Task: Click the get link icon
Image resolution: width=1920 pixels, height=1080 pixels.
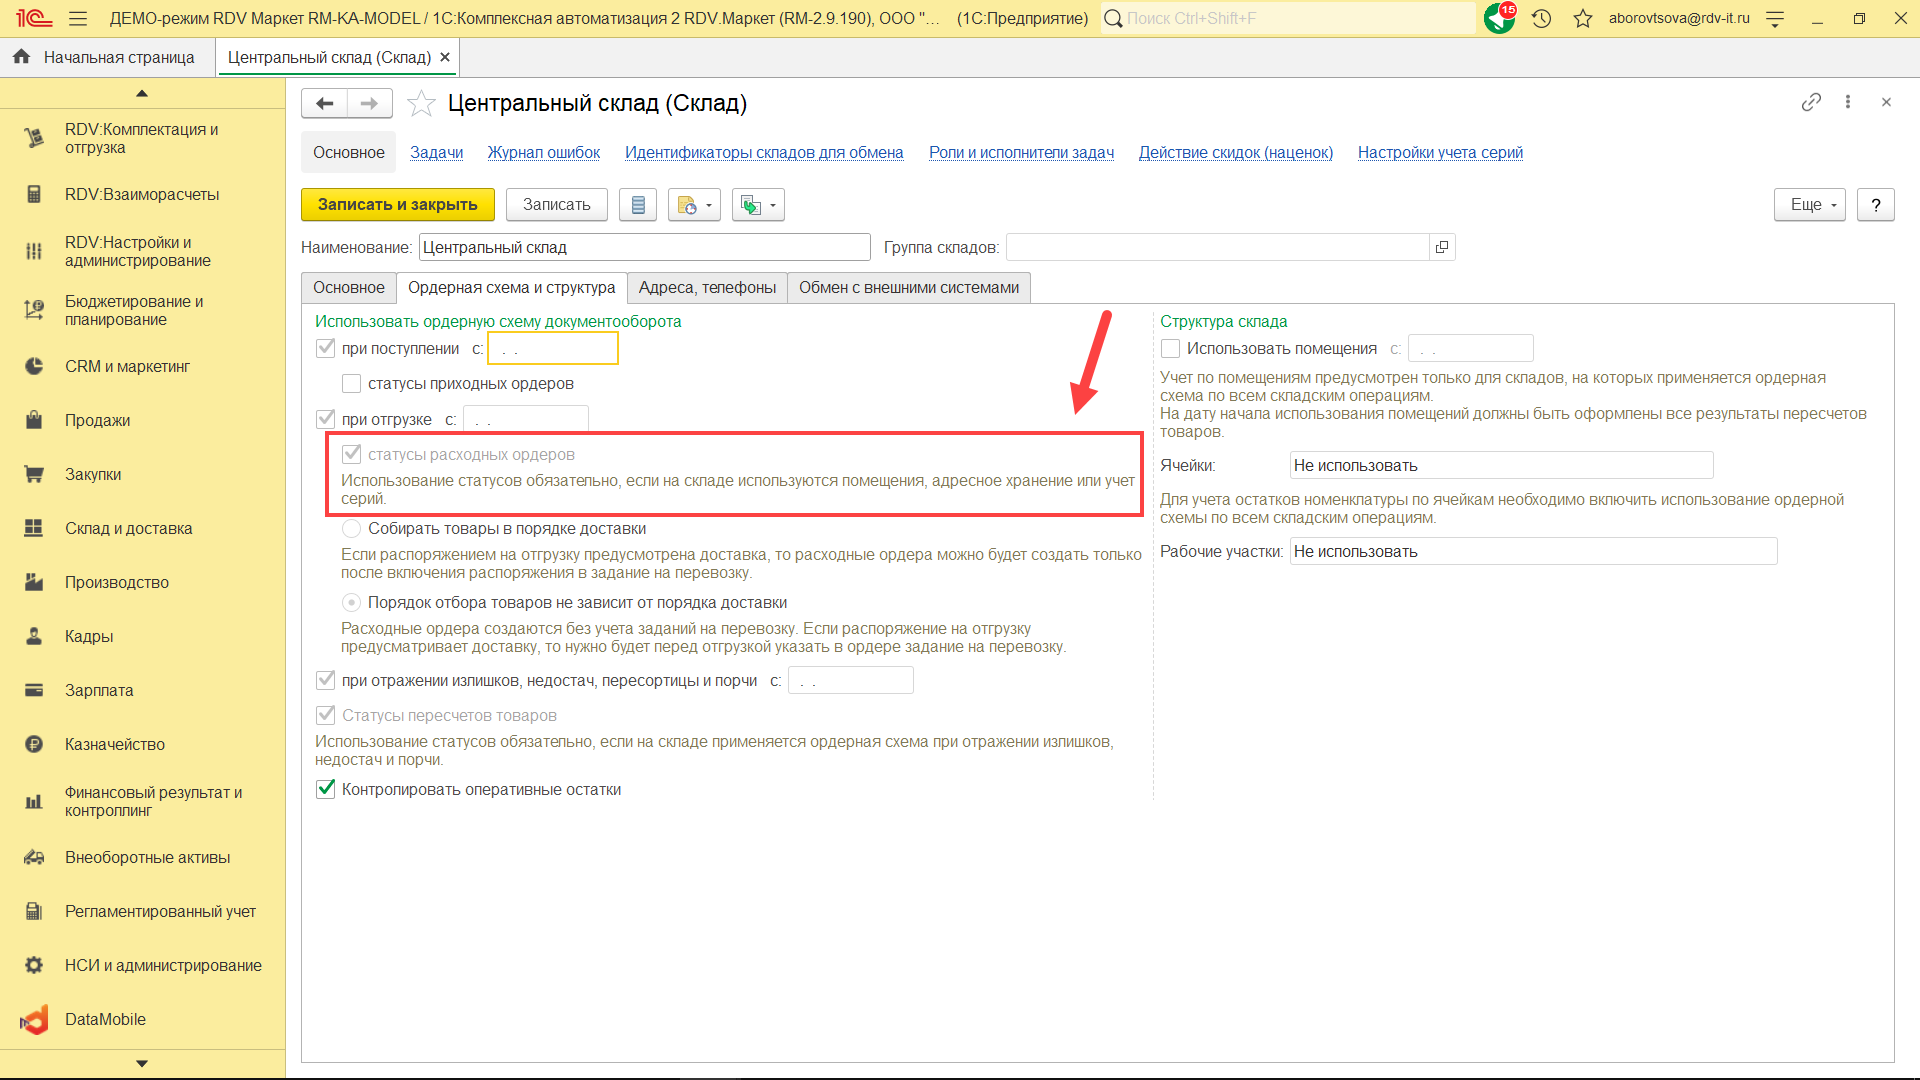Action: tap(1811, 102)
